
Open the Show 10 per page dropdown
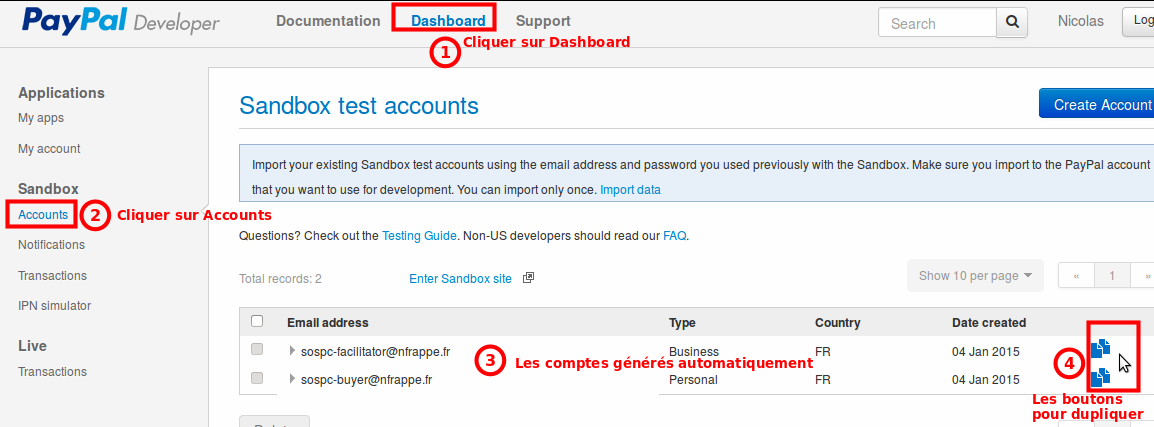click(974, 276)
